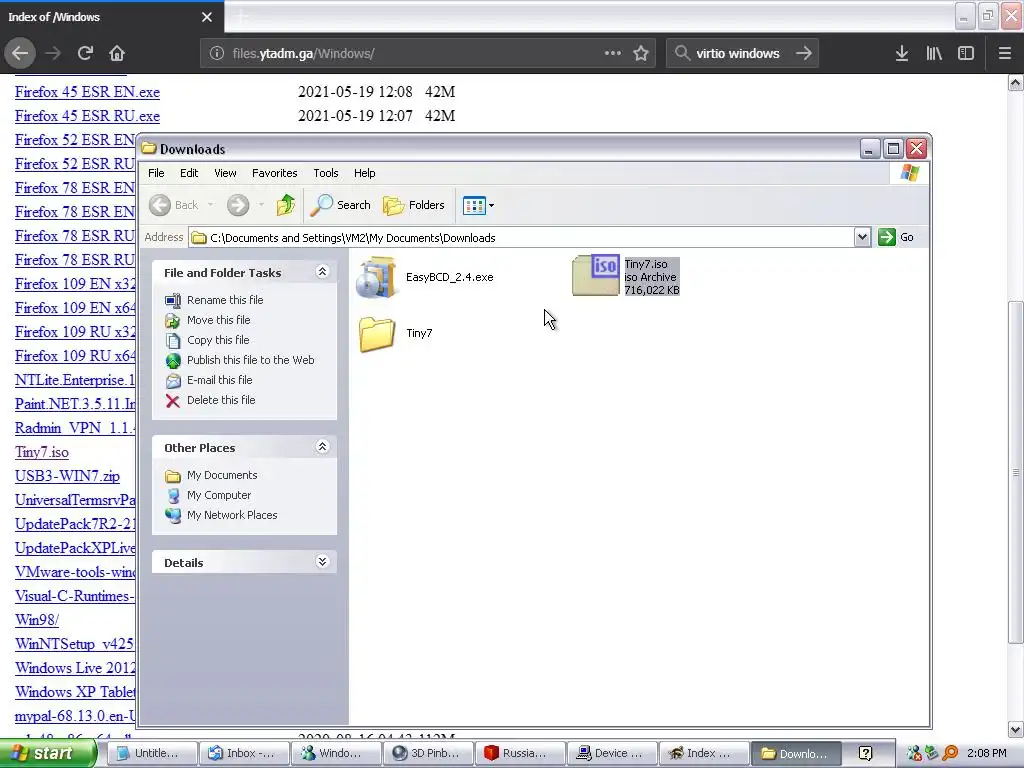The width and height of the screenshot is (1024, 768).
Task: Click the question mark taskbar help icon
Action: click(865, 754)
